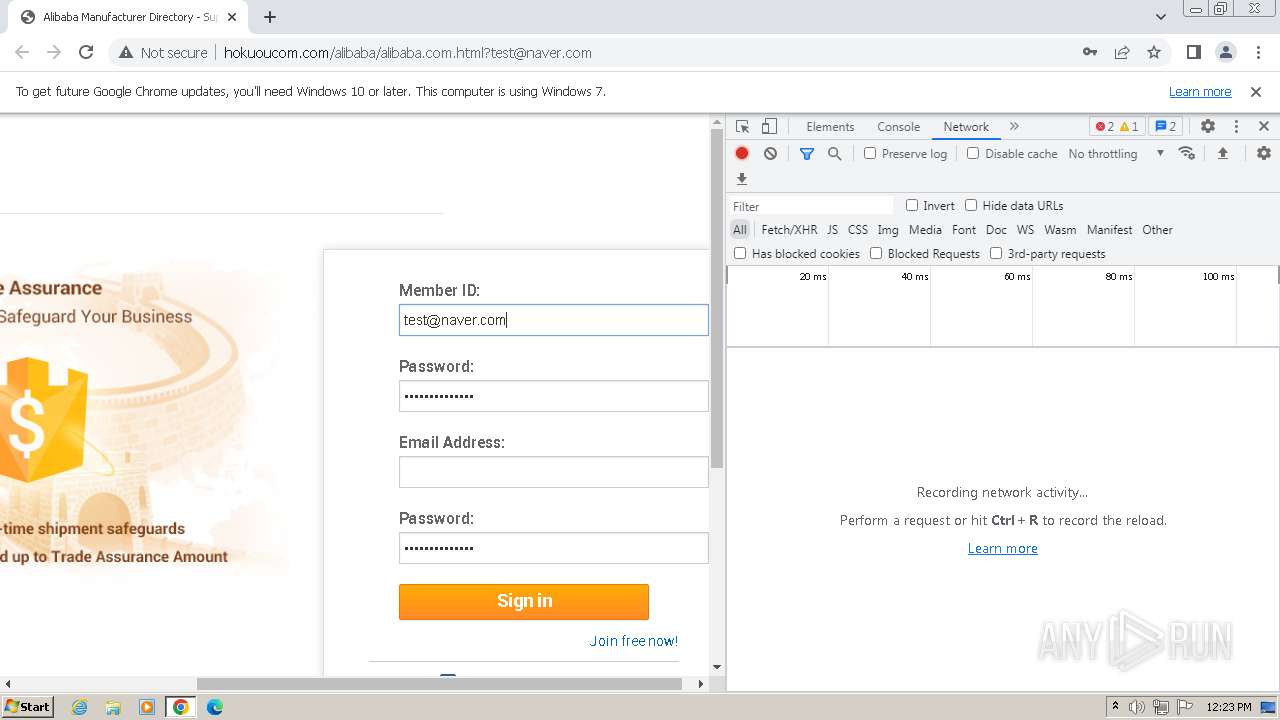
Task: Open the DevTools customize menu
Action: point(1236,126)
